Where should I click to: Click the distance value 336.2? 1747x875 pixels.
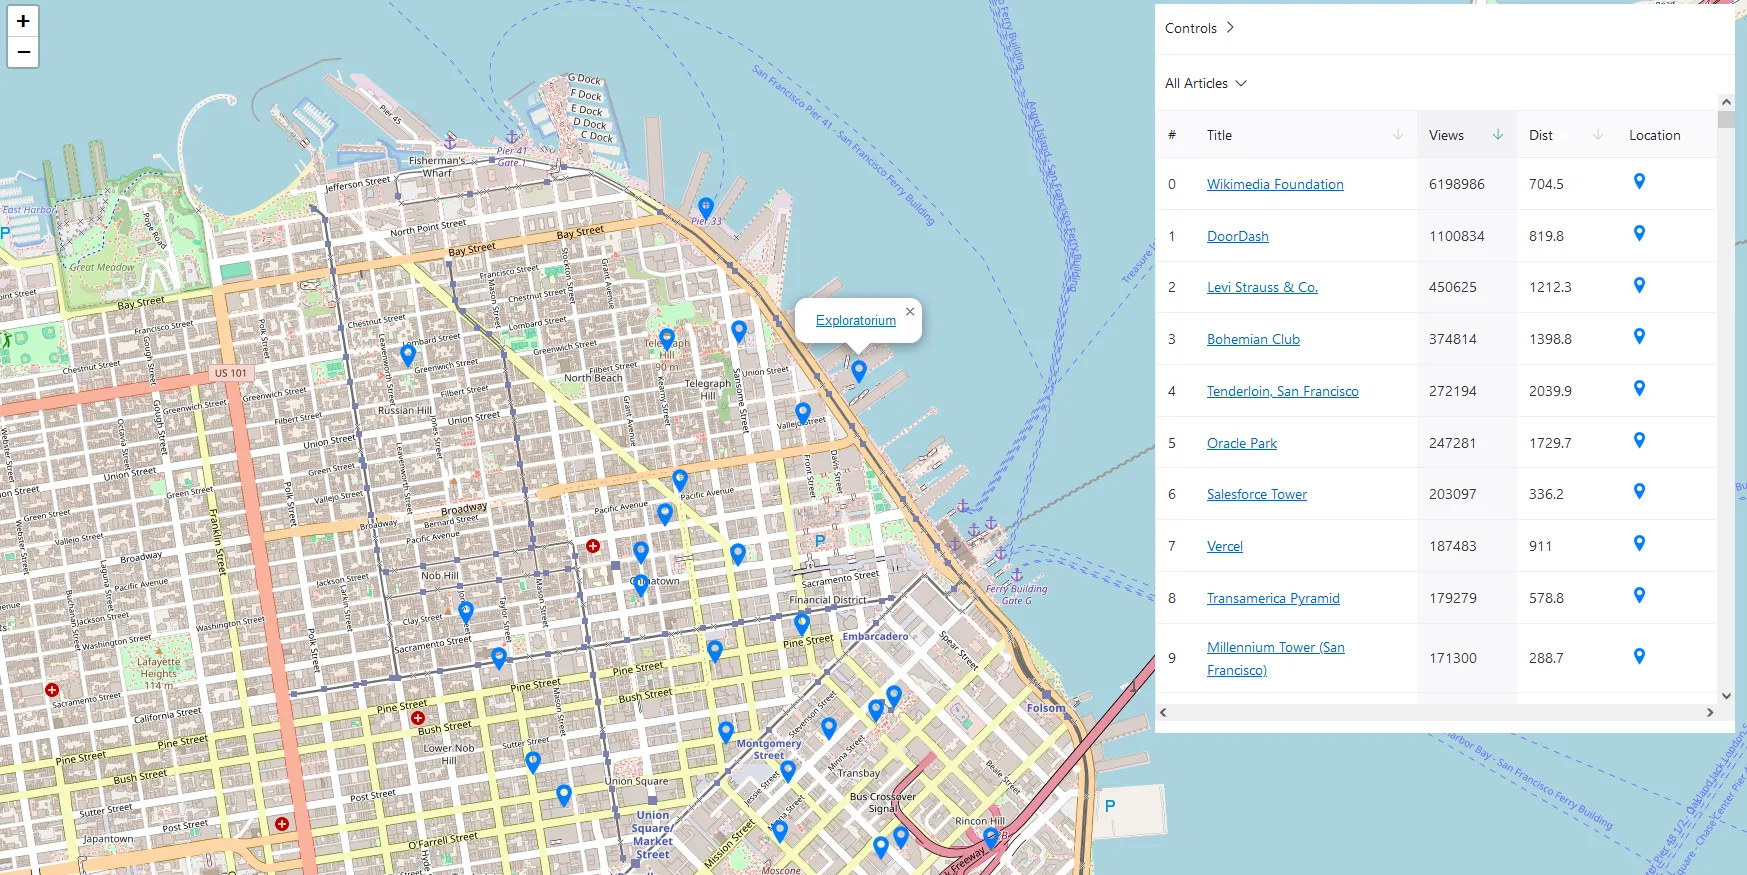(x=1546, y=494)
